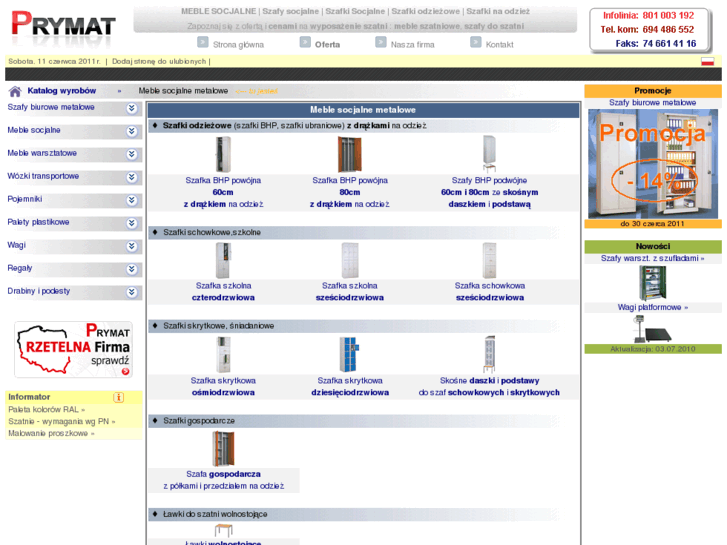Click the Rzetelna Firma sprawdź banner
Screen dimensions: 727x545
tap(73, 350)
